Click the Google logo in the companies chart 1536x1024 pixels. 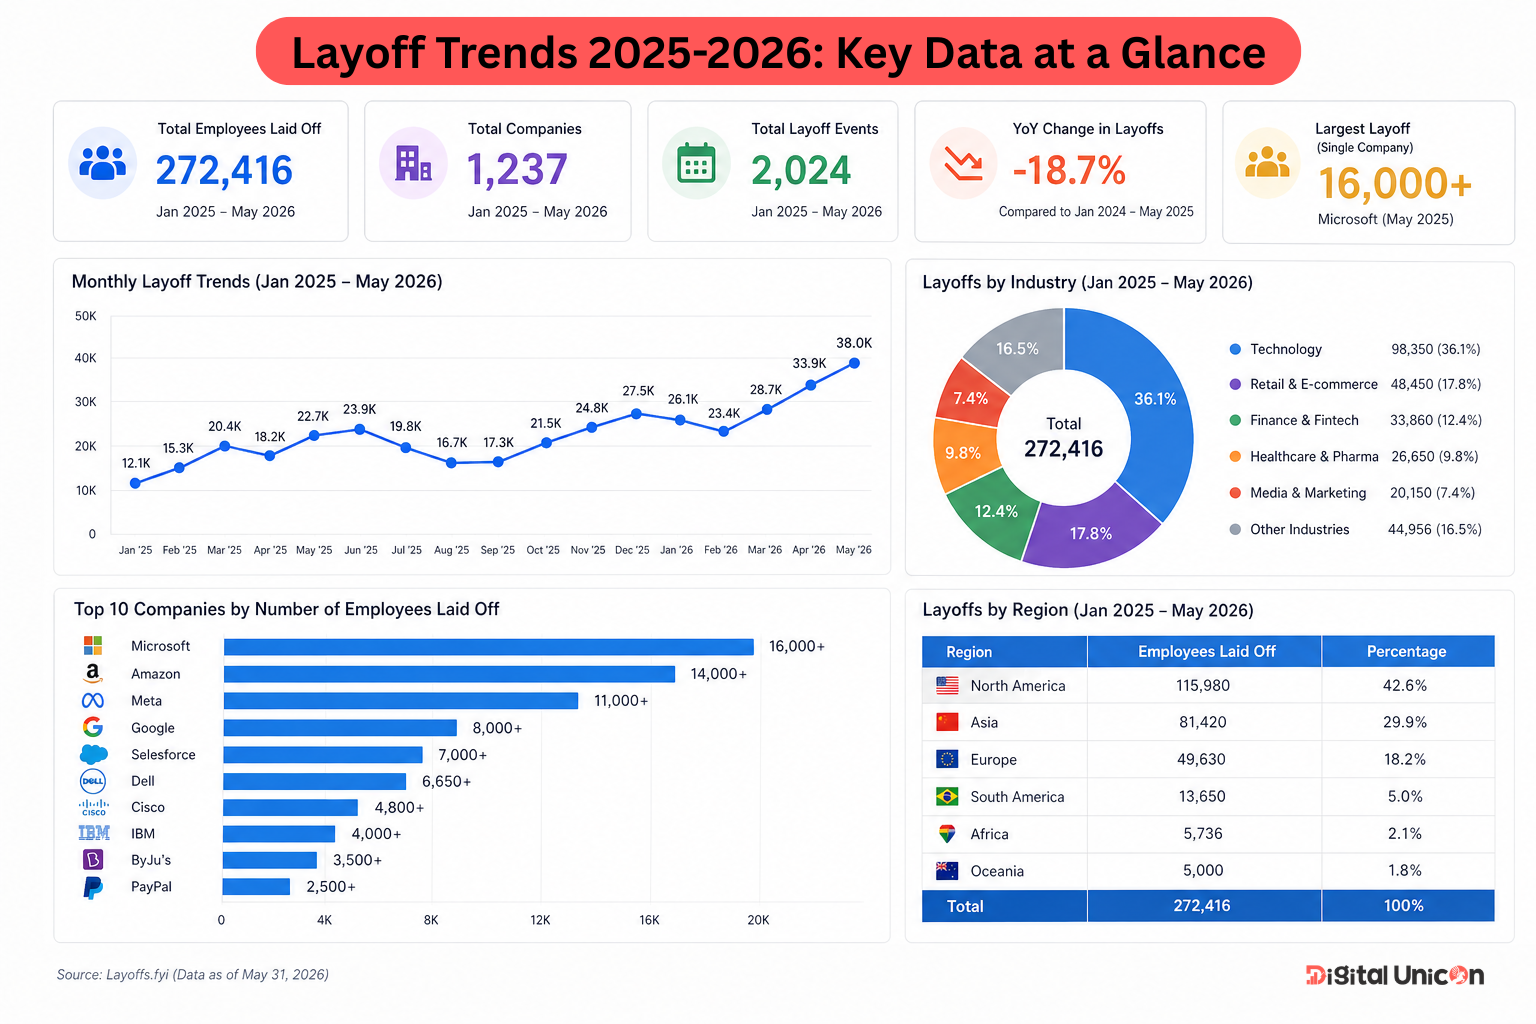[x=93, y=727]
